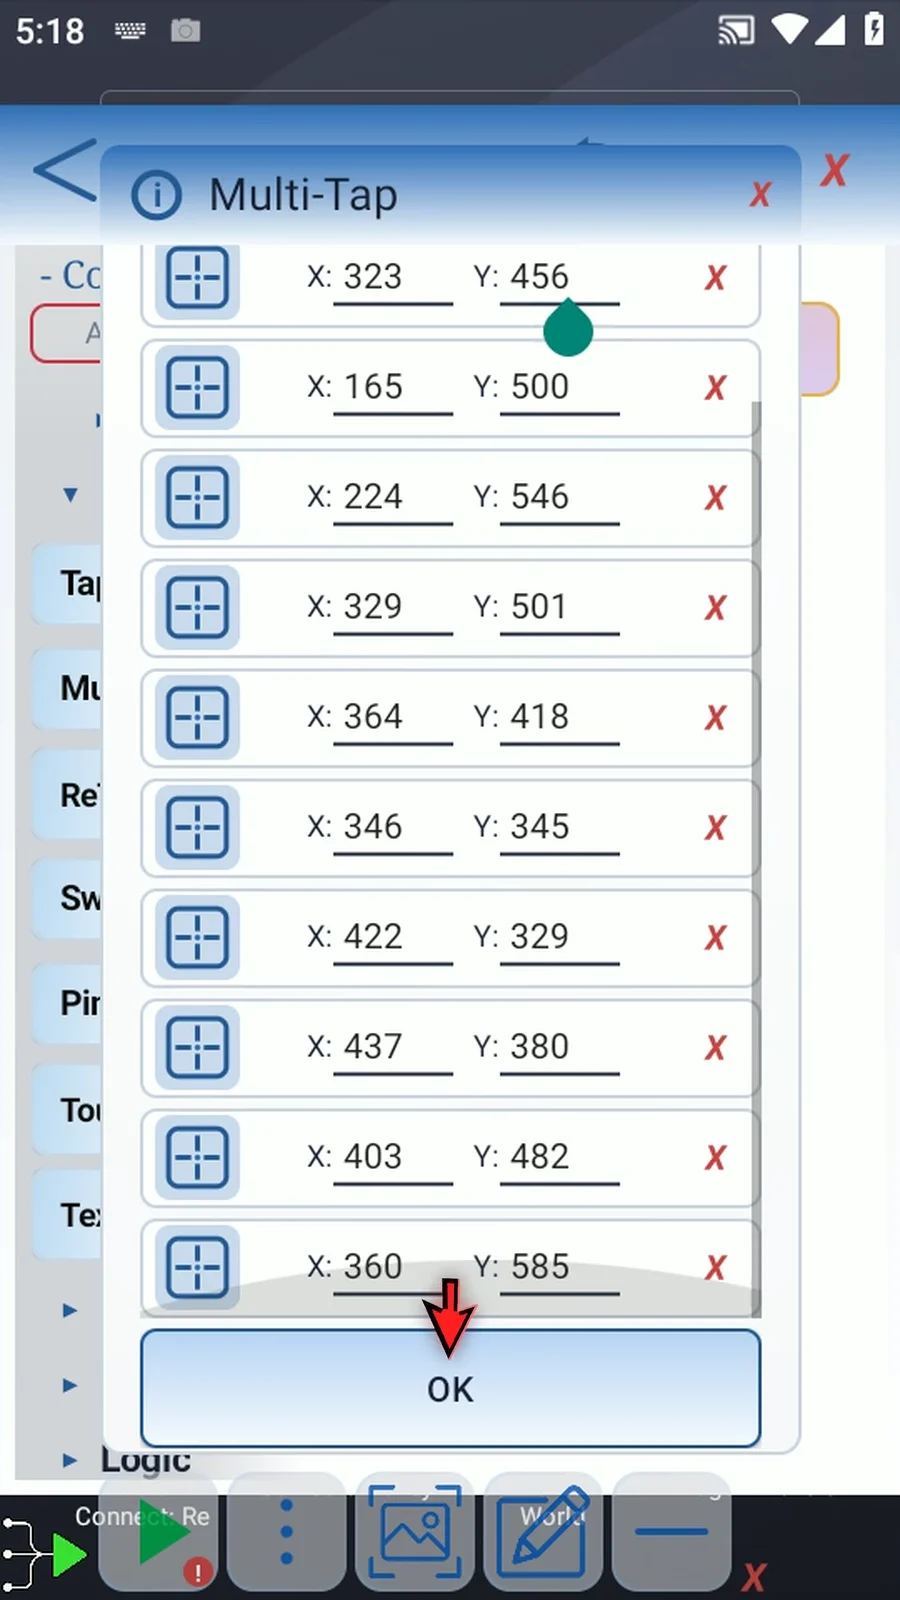This screenshot has width=900, height=1600.
Task: Open screenshot image tool in bottom bar
Action: tap(415, 1531)
